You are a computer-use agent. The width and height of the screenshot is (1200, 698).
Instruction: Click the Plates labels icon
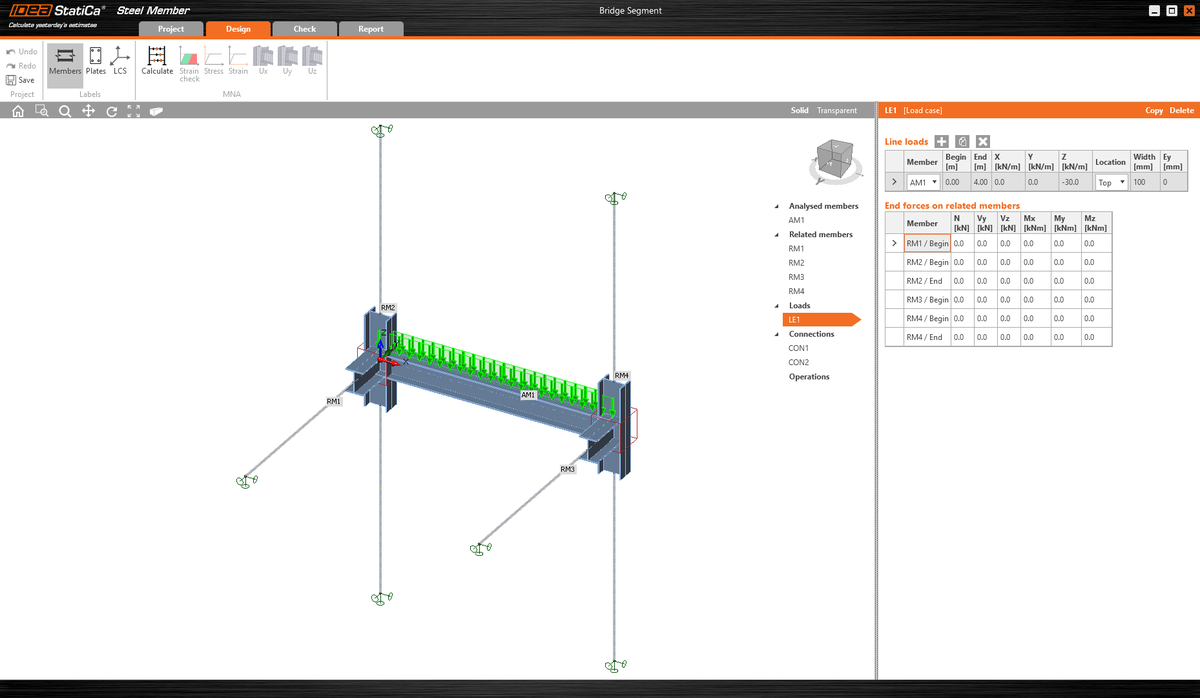pyautogui.click(x=95, y=62)
